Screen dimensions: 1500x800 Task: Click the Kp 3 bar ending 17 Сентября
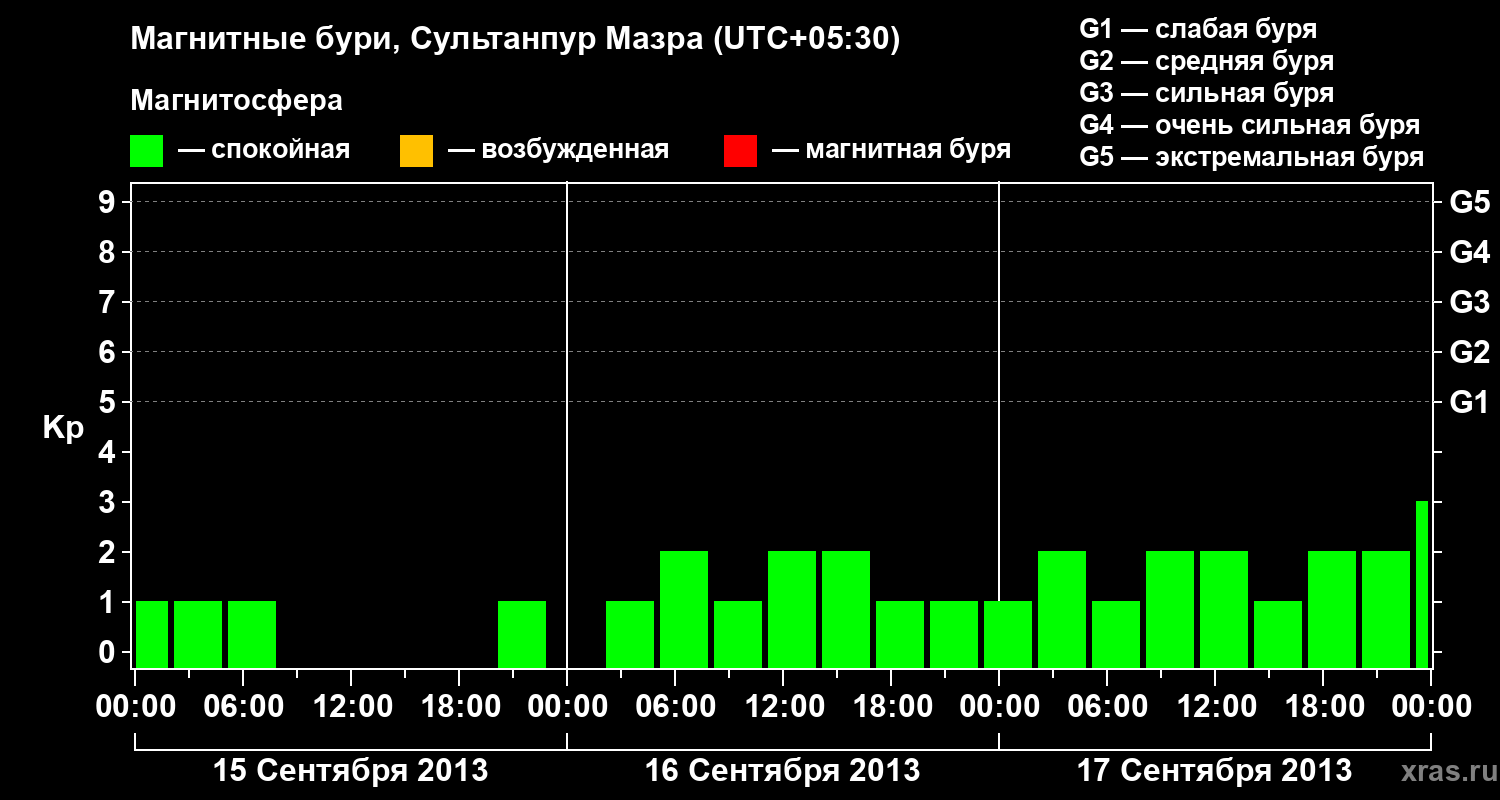[1422, 584]
